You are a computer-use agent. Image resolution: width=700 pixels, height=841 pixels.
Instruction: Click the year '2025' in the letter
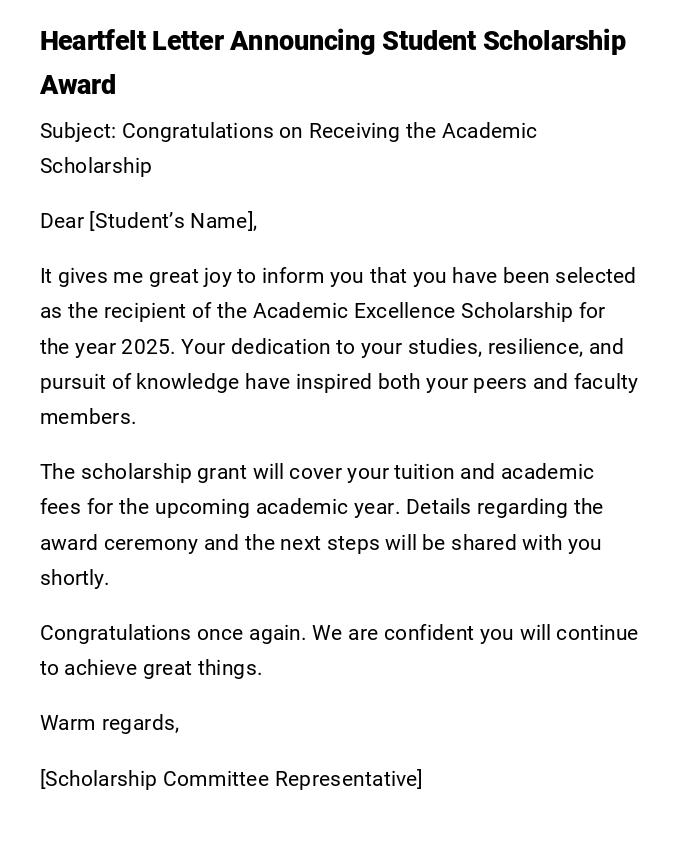coord(147,348)
